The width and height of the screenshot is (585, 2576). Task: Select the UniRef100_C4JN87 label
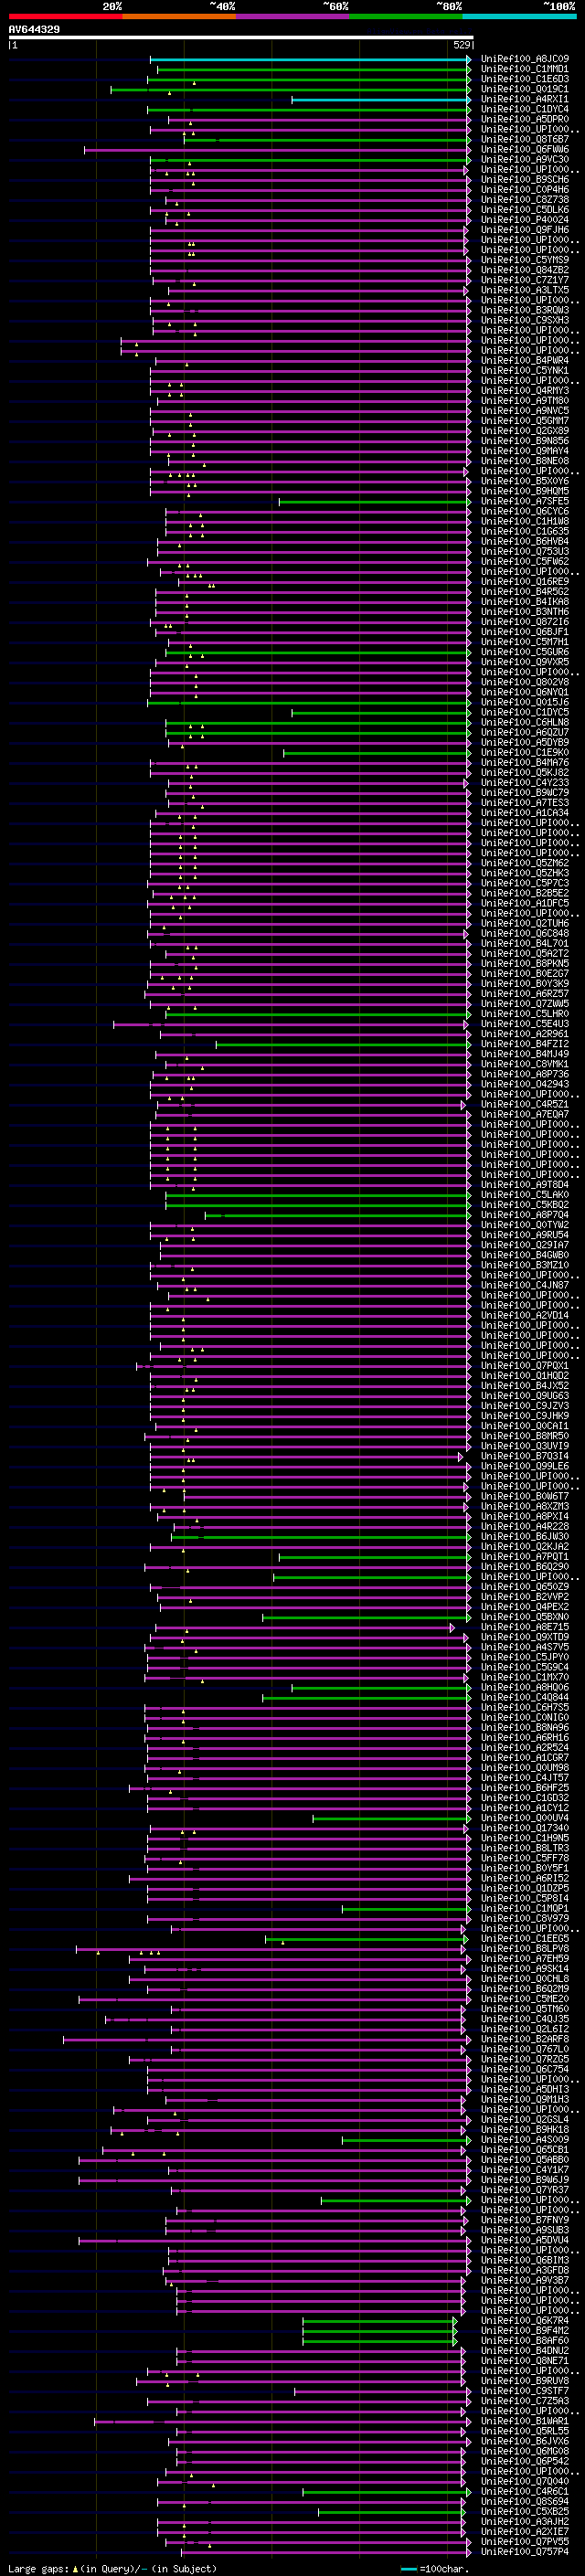(x=524, y=1285)
